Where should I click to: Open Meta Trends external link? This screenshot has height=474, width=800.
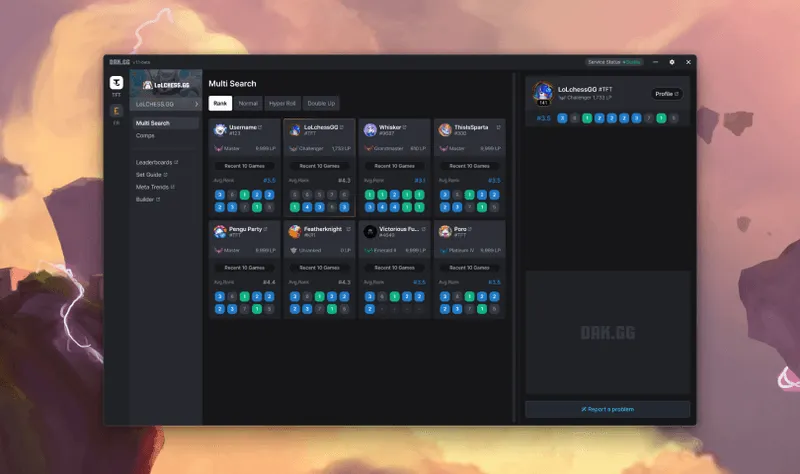[155, 187]
